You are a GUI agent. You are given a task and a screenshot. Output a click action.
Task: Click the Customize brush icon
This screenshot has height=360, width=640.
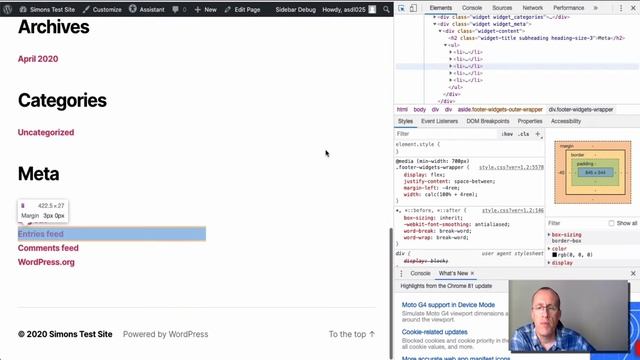tap(86, 9)
